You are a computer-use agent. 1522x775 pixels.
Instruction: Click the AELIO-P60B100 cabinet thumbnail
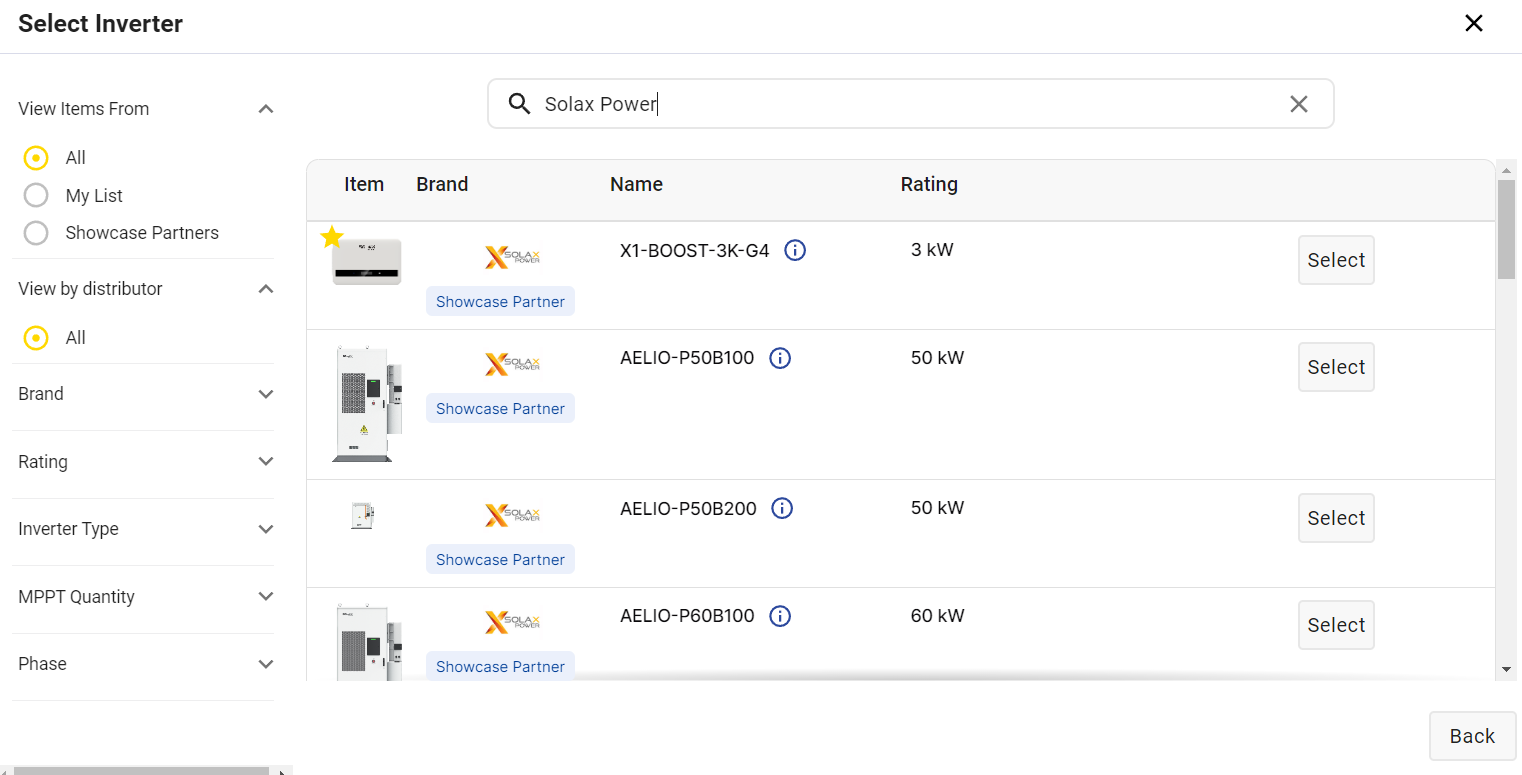coord(367,641)
